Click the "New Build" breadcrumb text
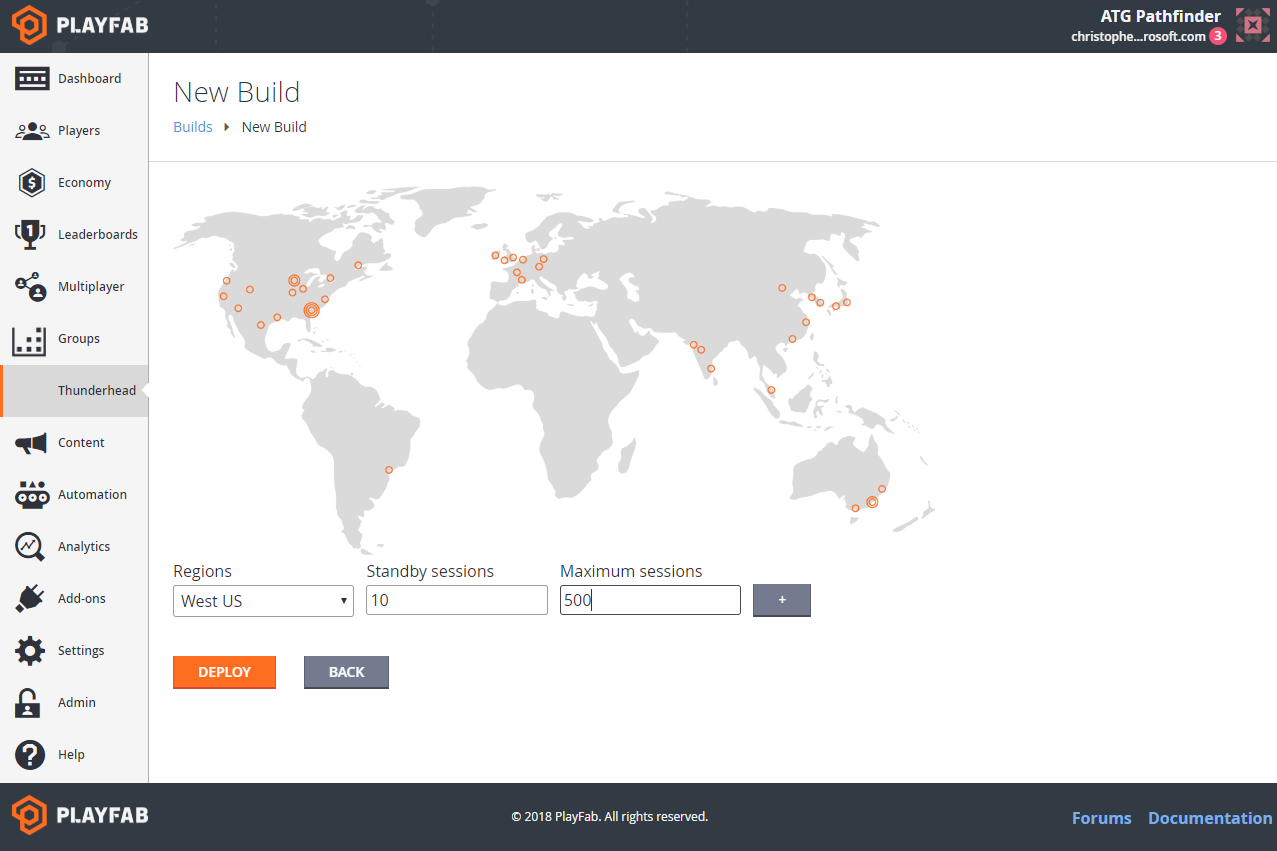1277x851 pixels. point(274,127)
